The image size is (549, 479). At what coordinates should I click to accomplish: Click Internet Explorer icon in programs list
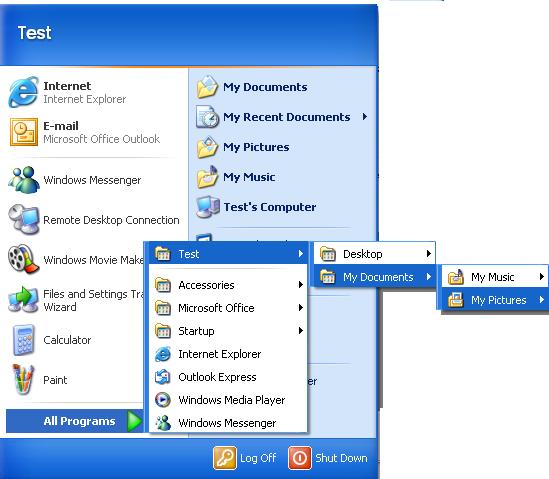(x=163, y=354)
